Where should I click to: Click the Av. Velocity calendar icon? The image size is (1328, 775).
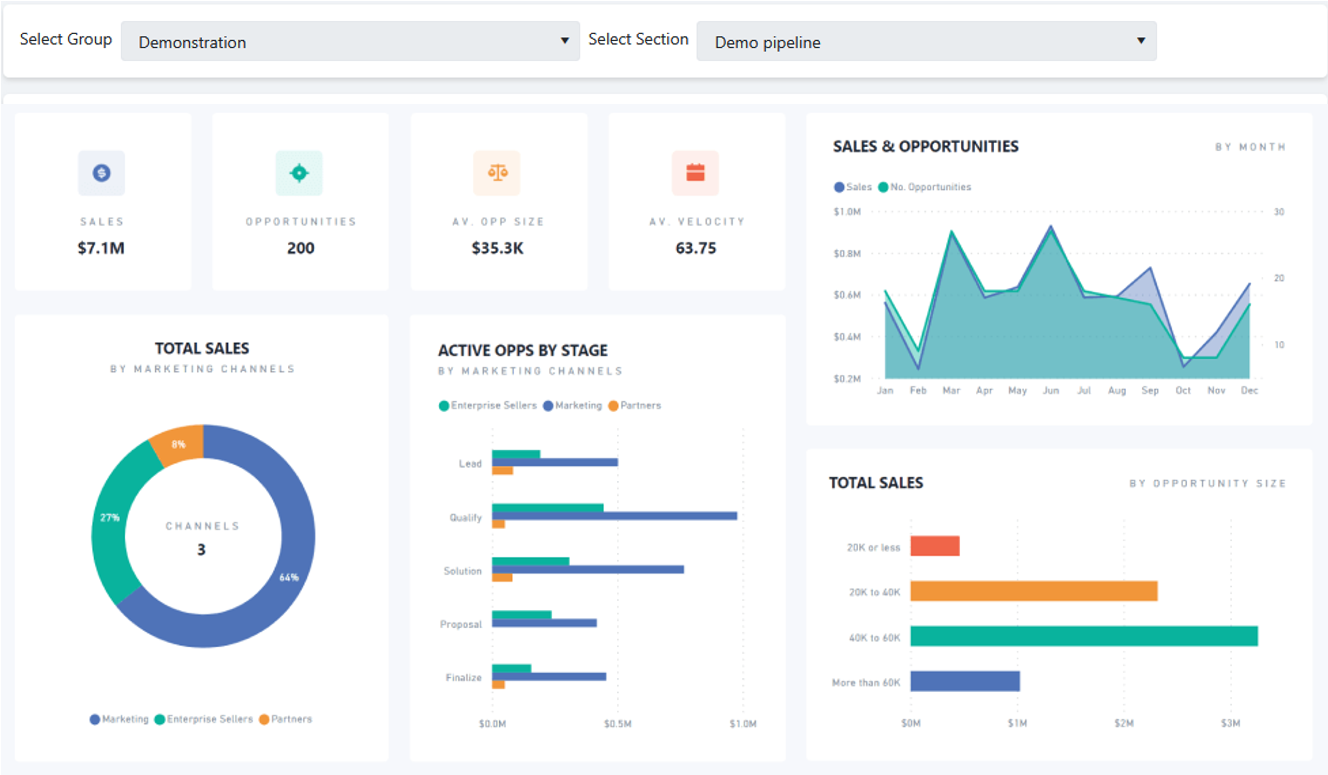click(695, 173)
